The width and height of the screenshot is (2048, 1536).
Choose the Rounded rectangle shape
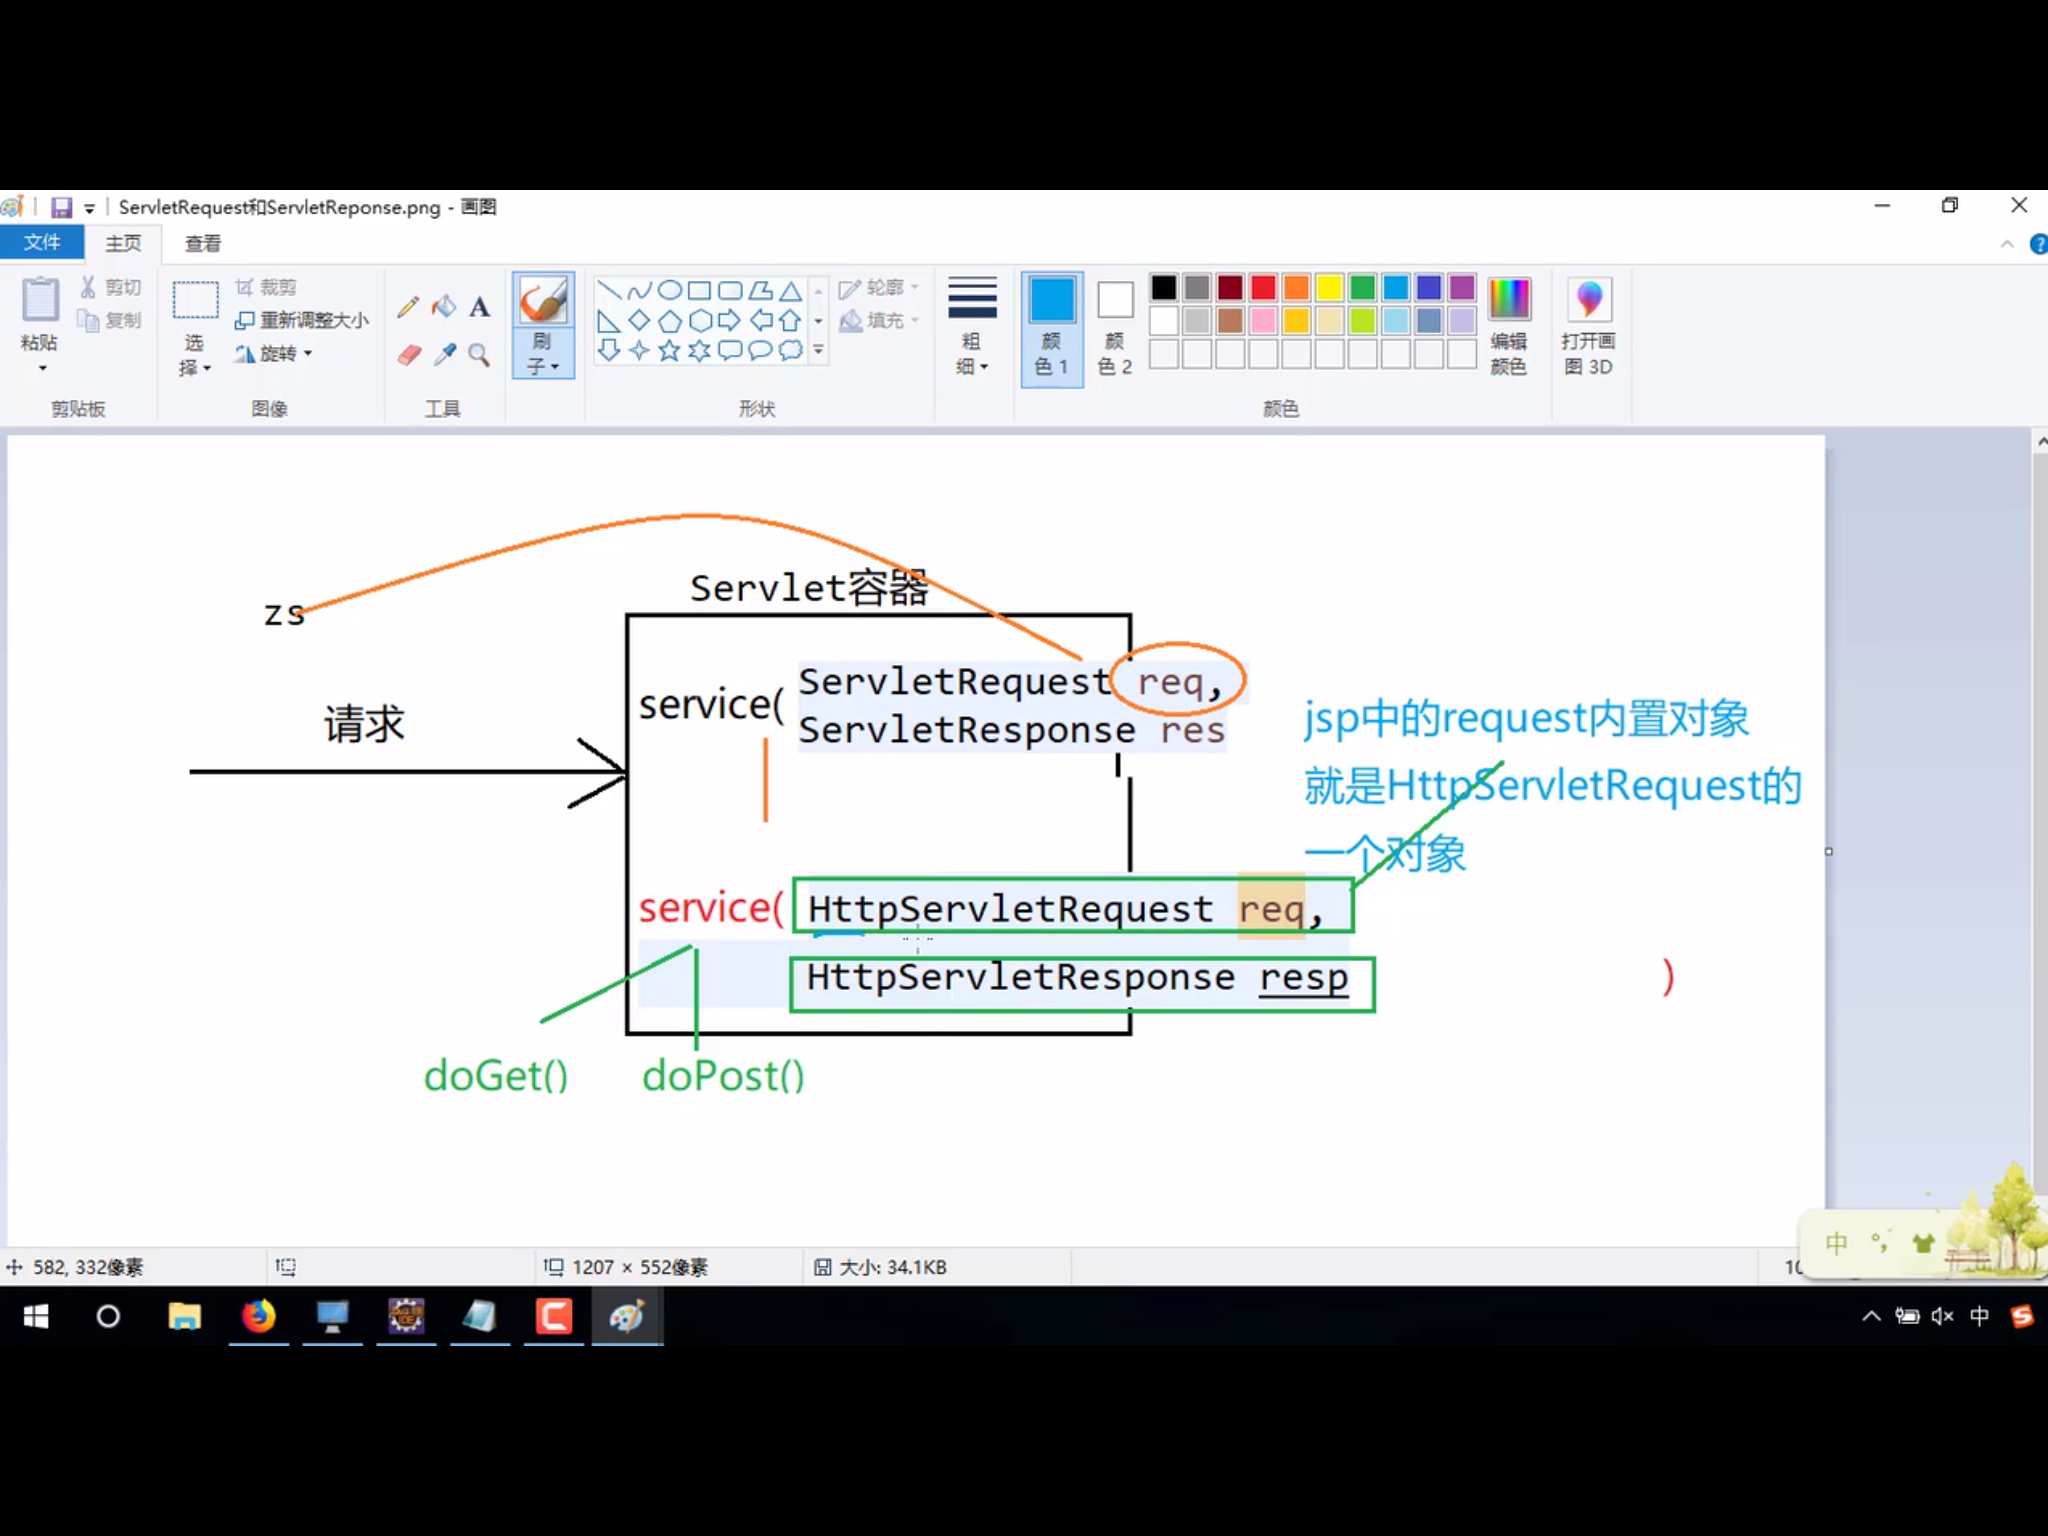731,291
